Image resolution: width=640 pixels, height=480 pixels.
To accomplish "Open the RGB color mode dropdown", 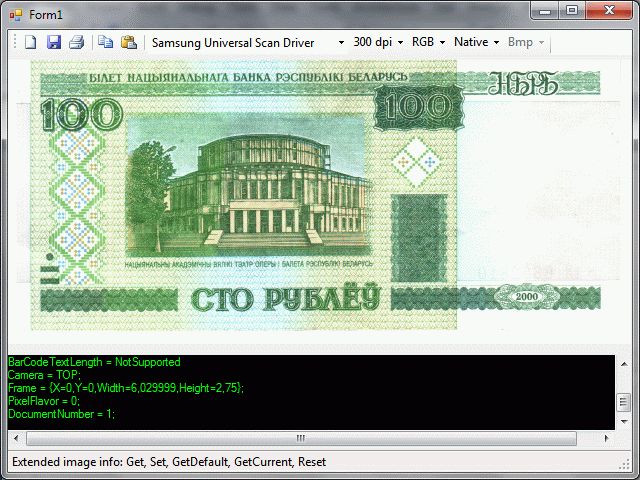I will click(x=428, y=42).
